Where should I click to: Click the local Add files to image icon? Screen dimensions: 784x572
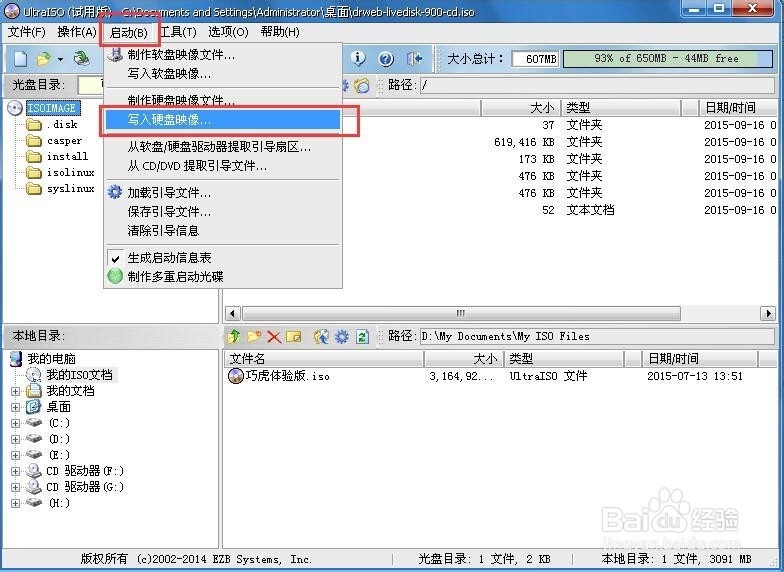pos(321,336)
